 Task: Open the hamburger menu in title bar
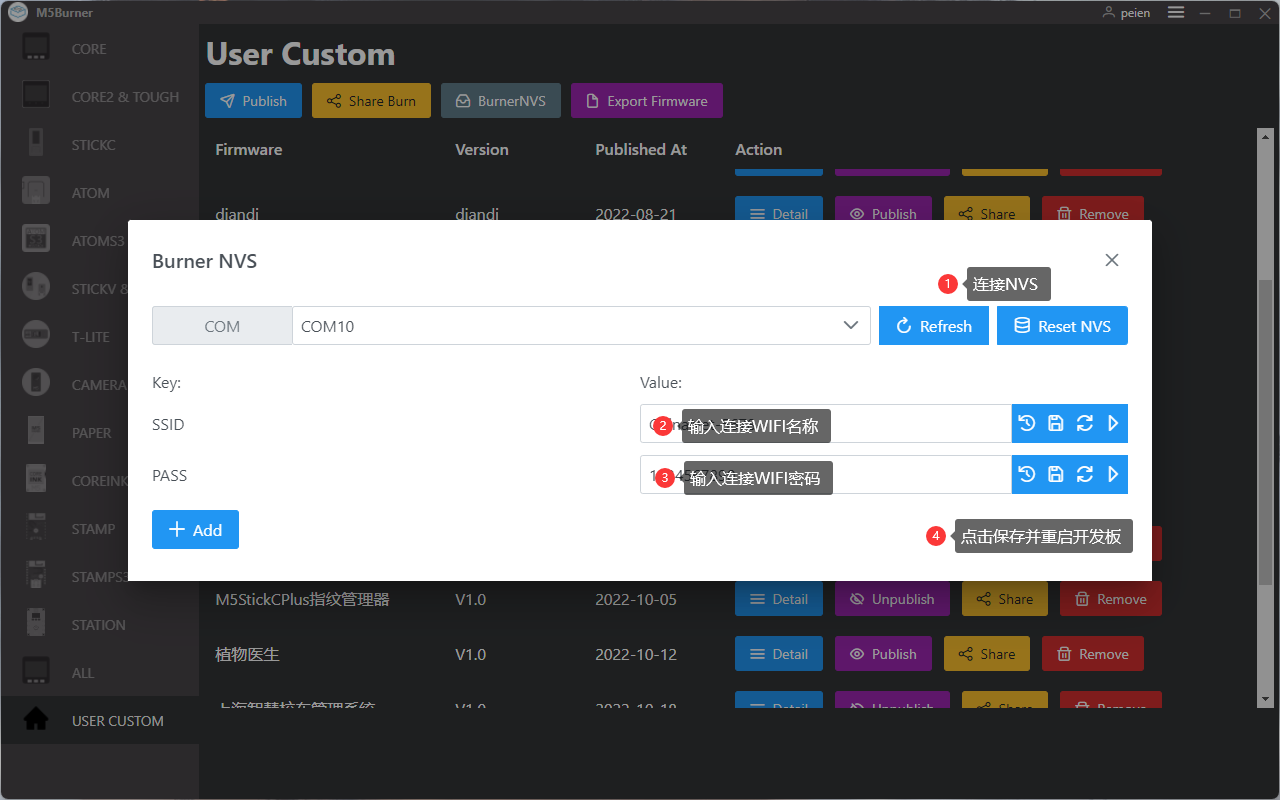tap(1176, 13)
